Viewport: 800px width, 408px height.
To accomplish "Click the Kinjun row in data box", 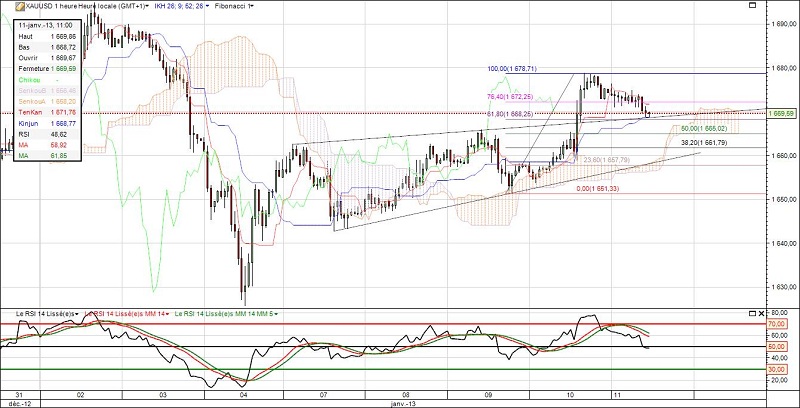I will (x=48, y=123).
